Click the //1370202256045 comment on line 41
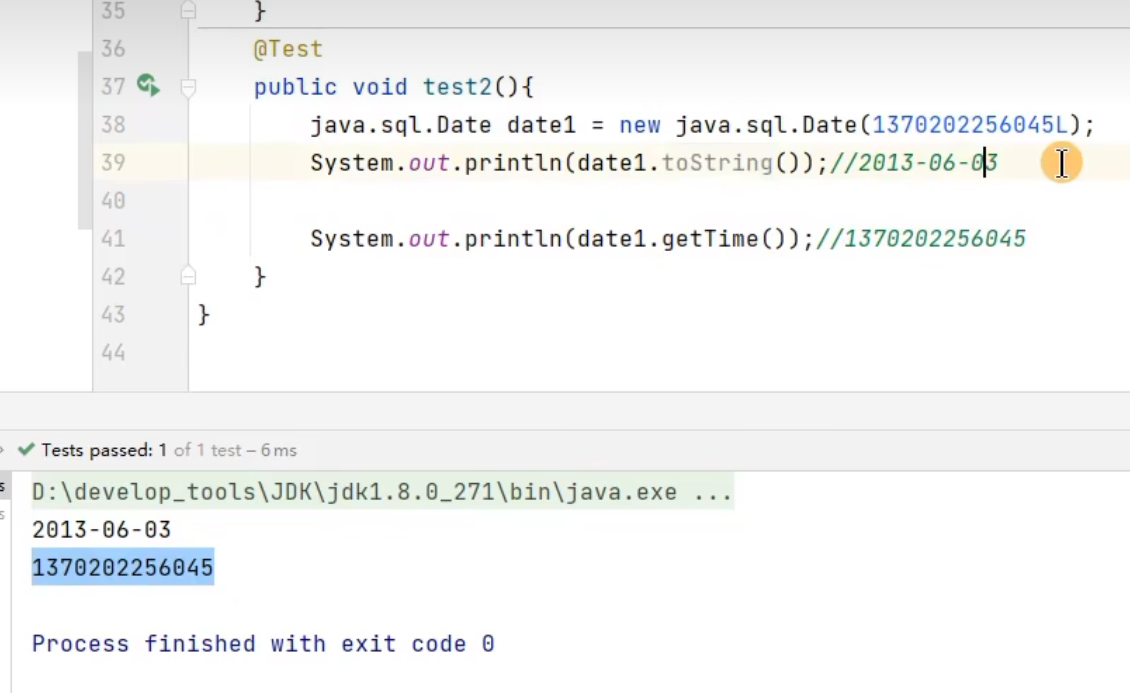The height and width of the screenshot is (693, 1130). click(920, 238)
